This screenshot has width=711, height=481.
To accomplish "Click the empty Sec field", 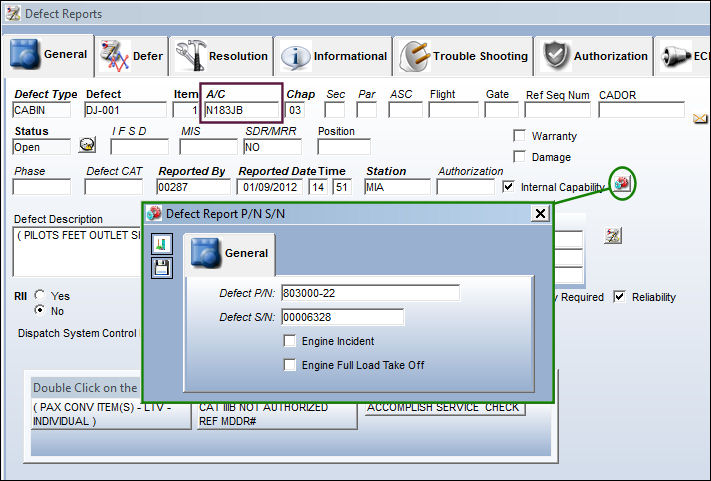I will click(335, 110).
